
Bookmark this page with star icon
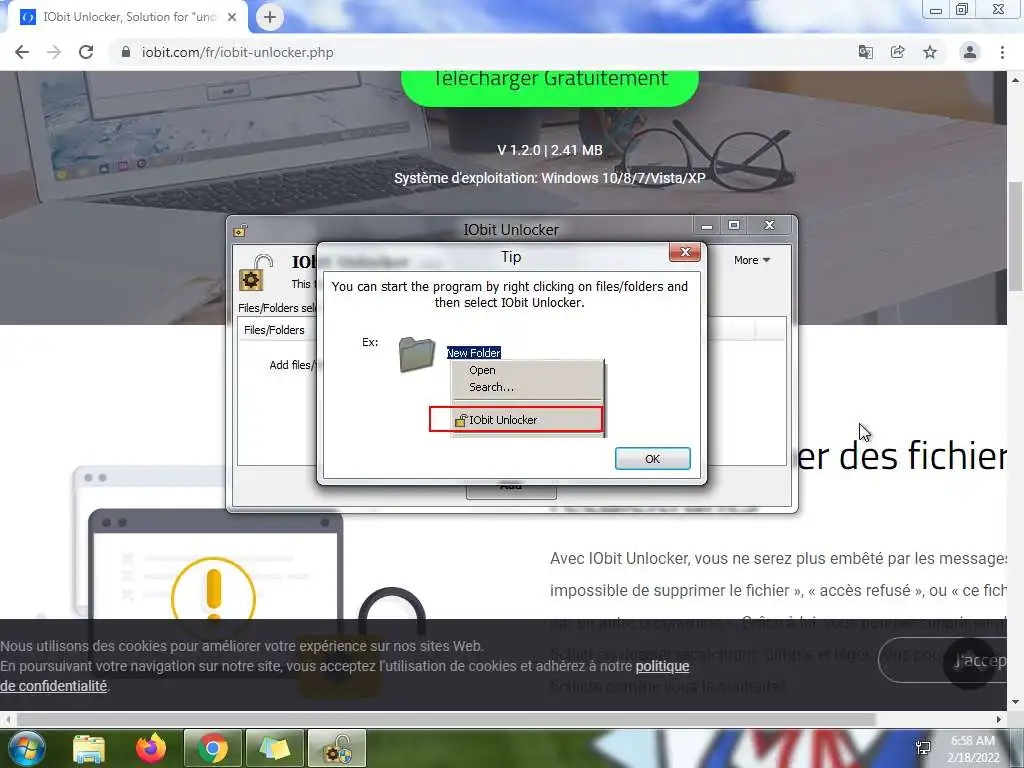pos(930,52)
